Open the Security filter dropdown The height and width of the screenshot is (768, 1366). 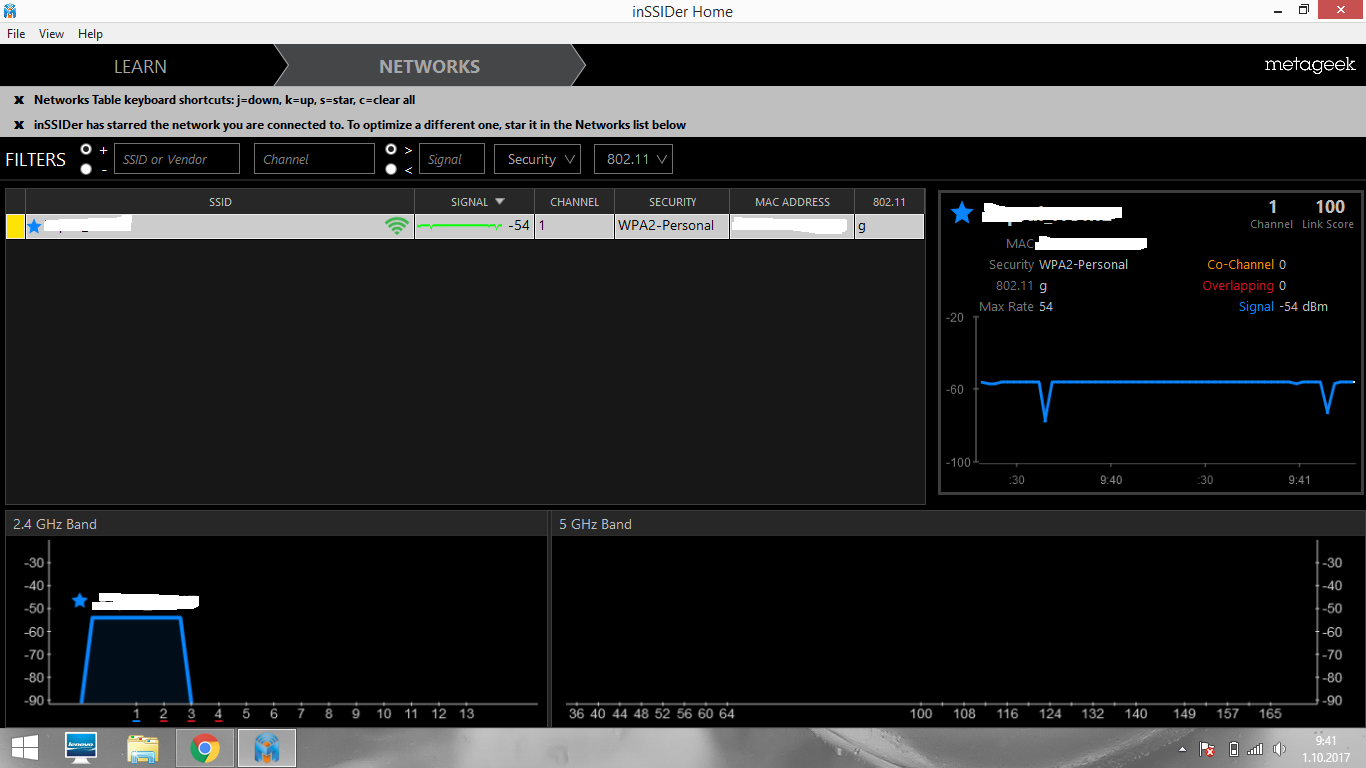point(537,159)
